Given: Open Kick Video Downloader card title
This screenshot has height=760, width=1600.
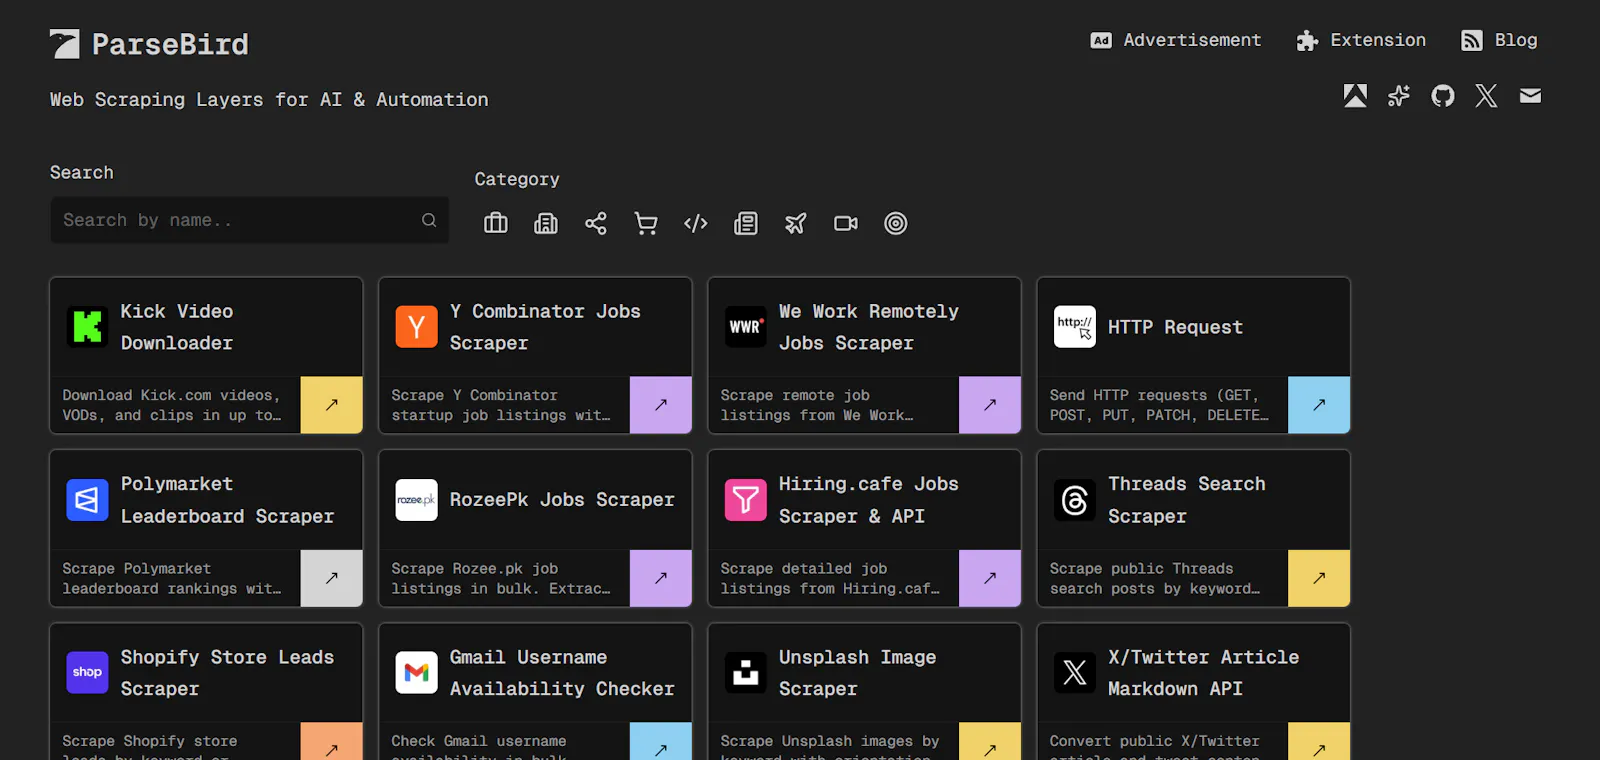Looking at the screenshot, I should point(177,327).
